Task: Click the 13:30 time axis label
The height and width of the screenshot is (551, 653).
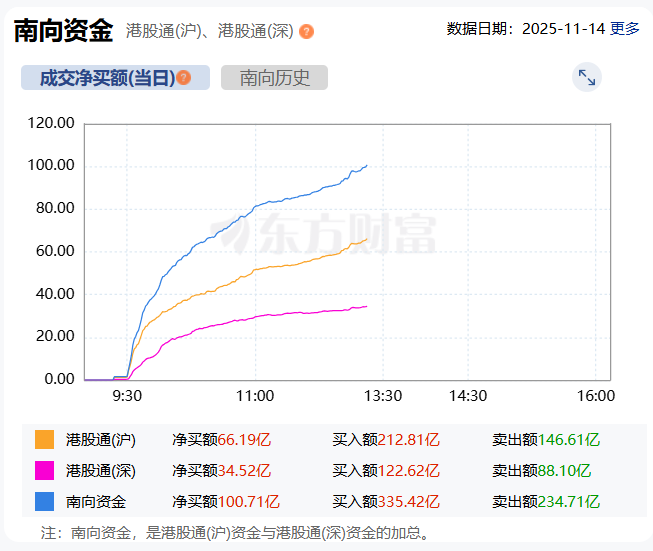Action: tap(383, 396)
